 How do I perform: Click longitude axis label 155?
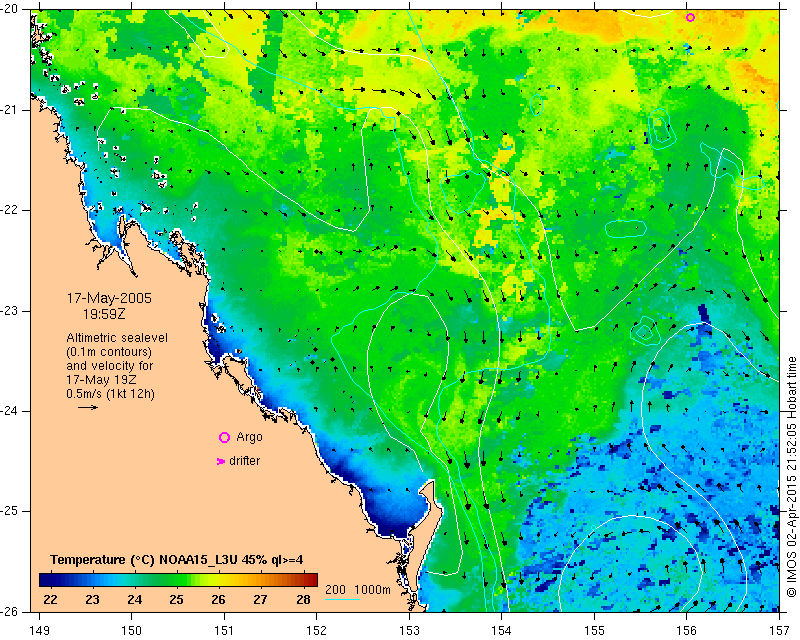(594, 631)
